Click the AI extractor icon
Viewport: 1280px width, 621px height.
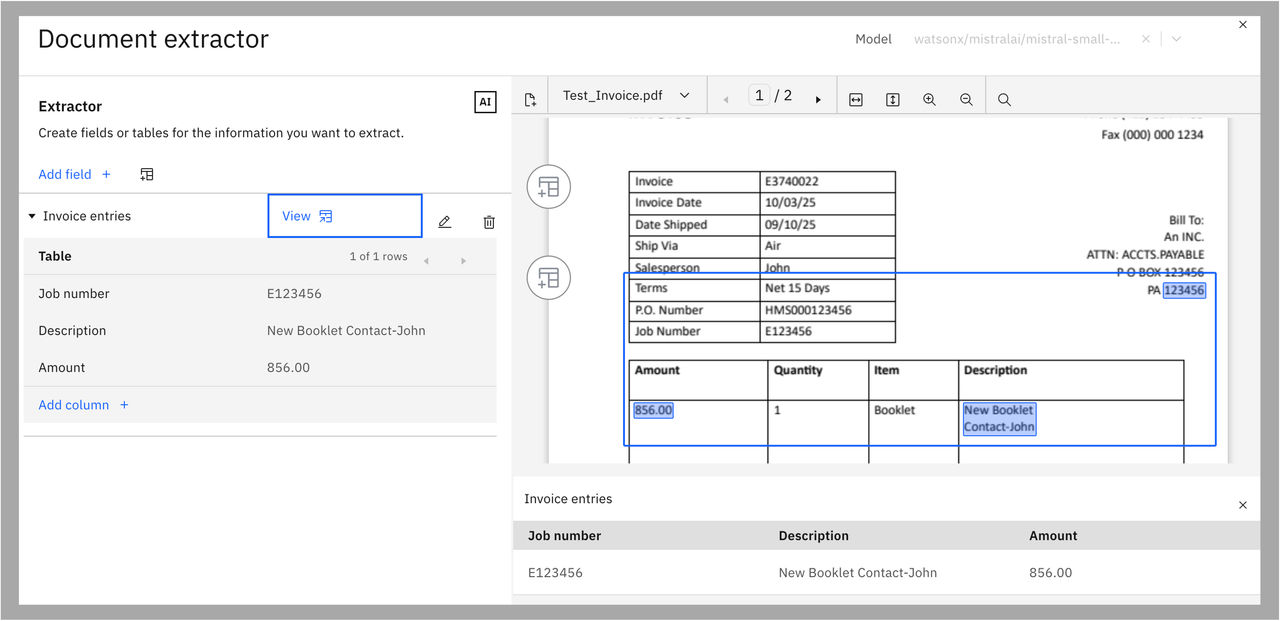pyautogui.click(x=485, y=102)
